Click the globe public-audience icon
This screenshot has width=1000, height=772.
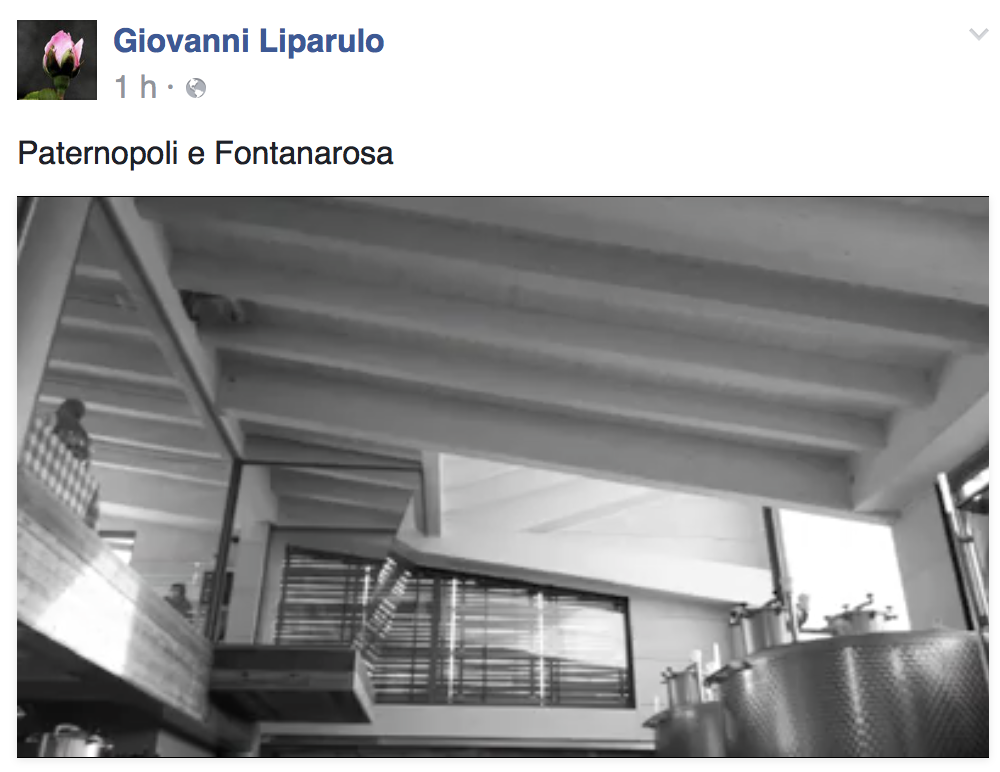click(196, 88)
